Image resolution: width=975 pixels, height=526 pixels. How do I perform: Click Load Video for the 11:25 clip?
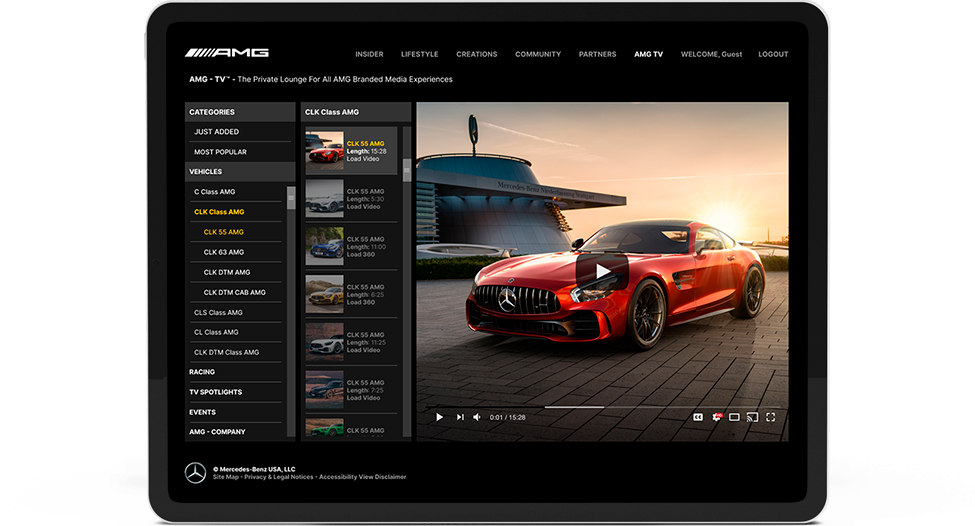(x=363, y=350)
